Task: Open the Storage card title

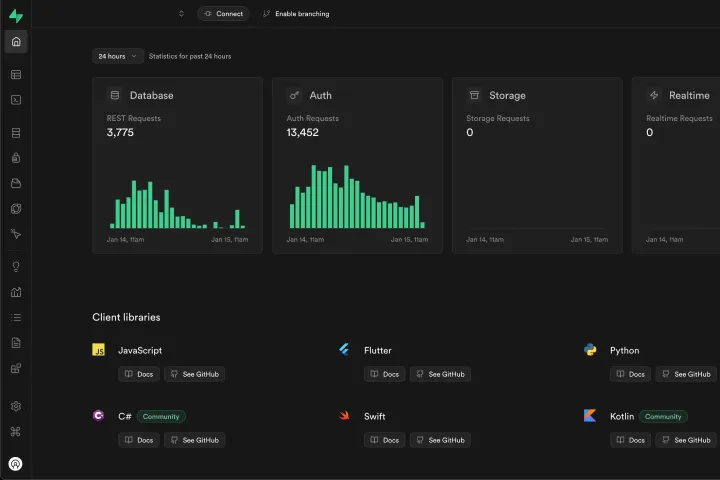Action: point(507,96)
